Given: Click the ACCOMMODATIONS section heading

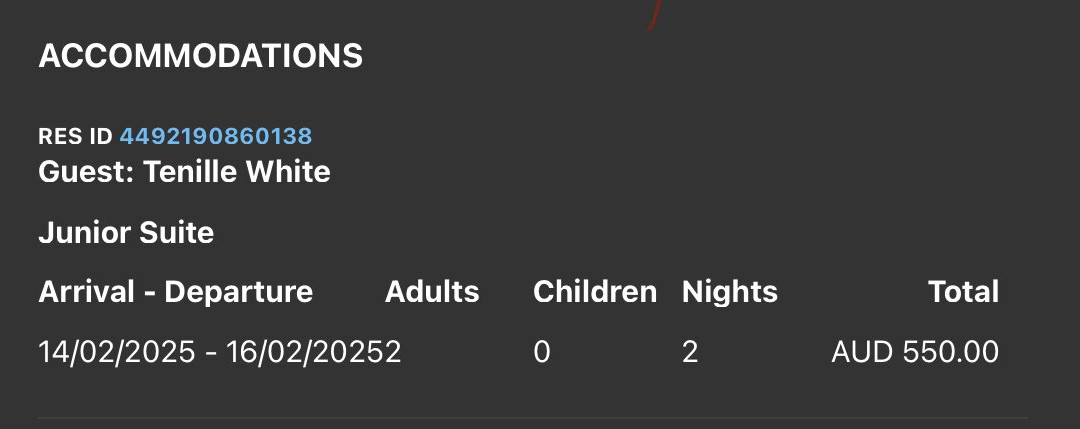Looking at the screenshot, I should (x=200, y=56).
